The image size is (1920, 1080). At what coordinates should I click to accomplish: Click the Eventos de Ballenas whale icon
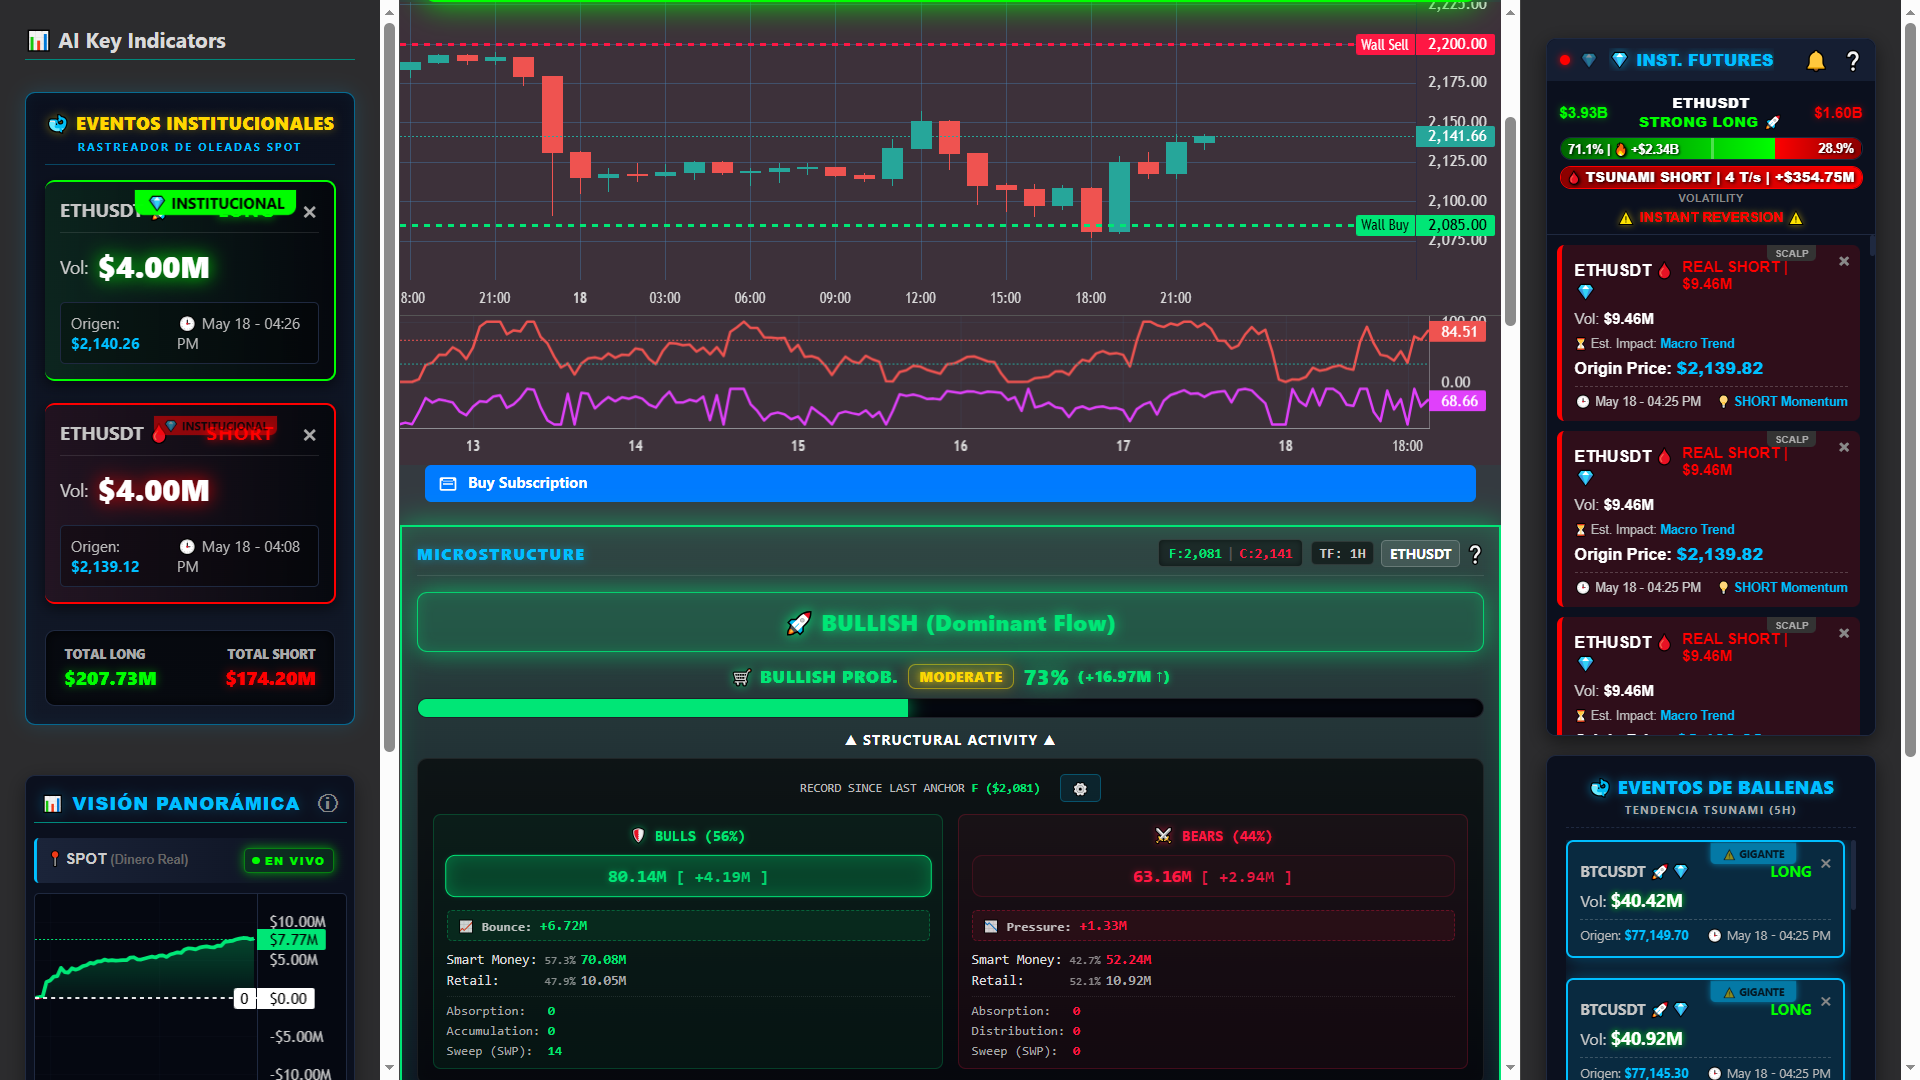[x=1600, y=788]
